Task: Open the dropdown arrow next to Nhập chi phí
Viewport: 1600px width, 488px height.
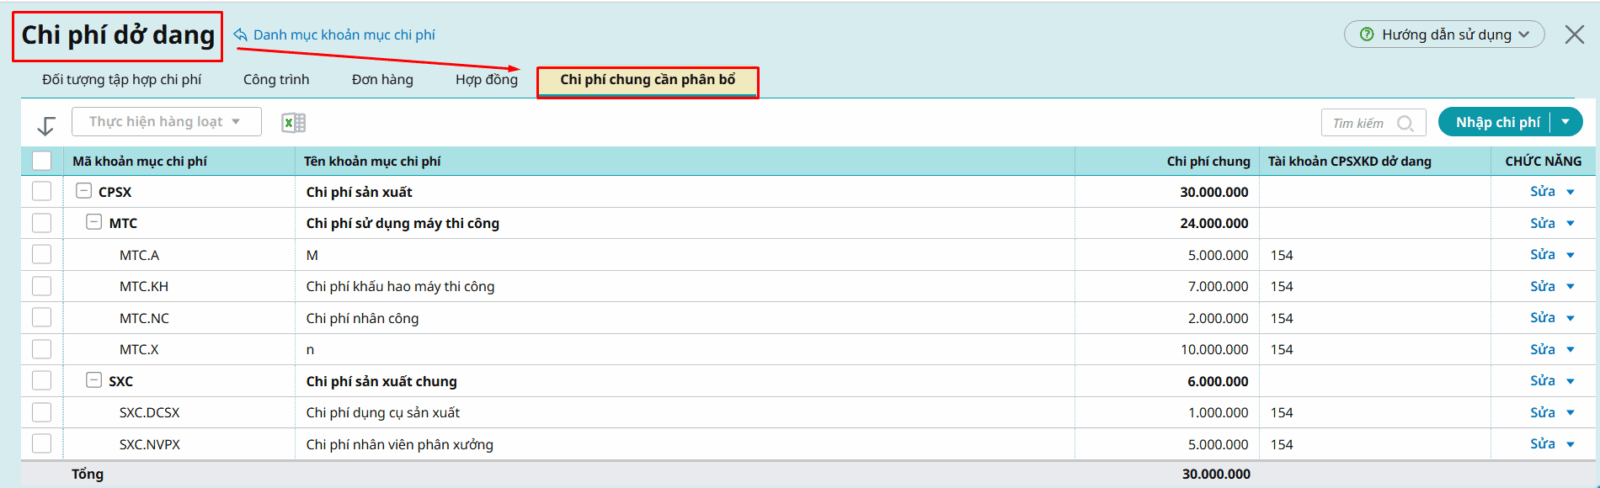Action: click(x=1566, y=122)
